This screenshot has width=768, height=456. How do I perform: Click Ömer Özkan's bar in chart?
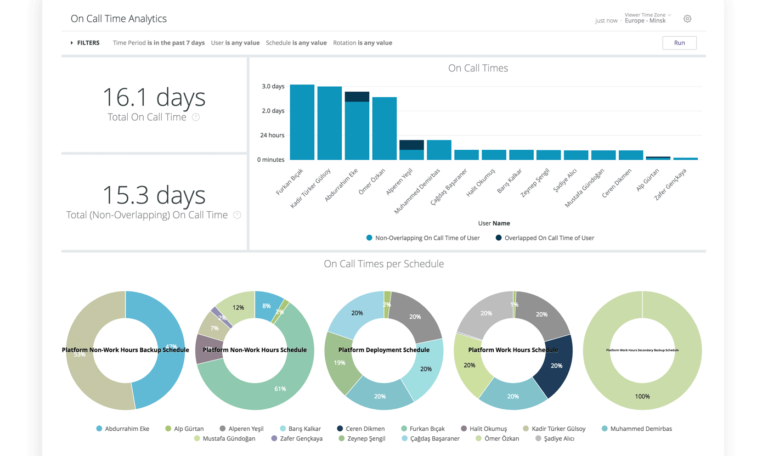click(384, 128)
